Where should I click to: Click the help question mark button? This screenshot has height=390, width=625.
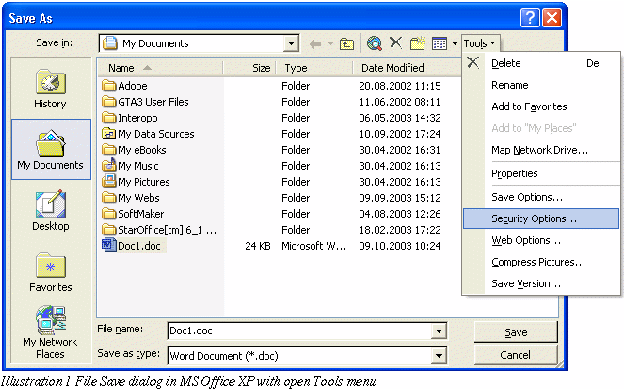[x=530, y=18]
